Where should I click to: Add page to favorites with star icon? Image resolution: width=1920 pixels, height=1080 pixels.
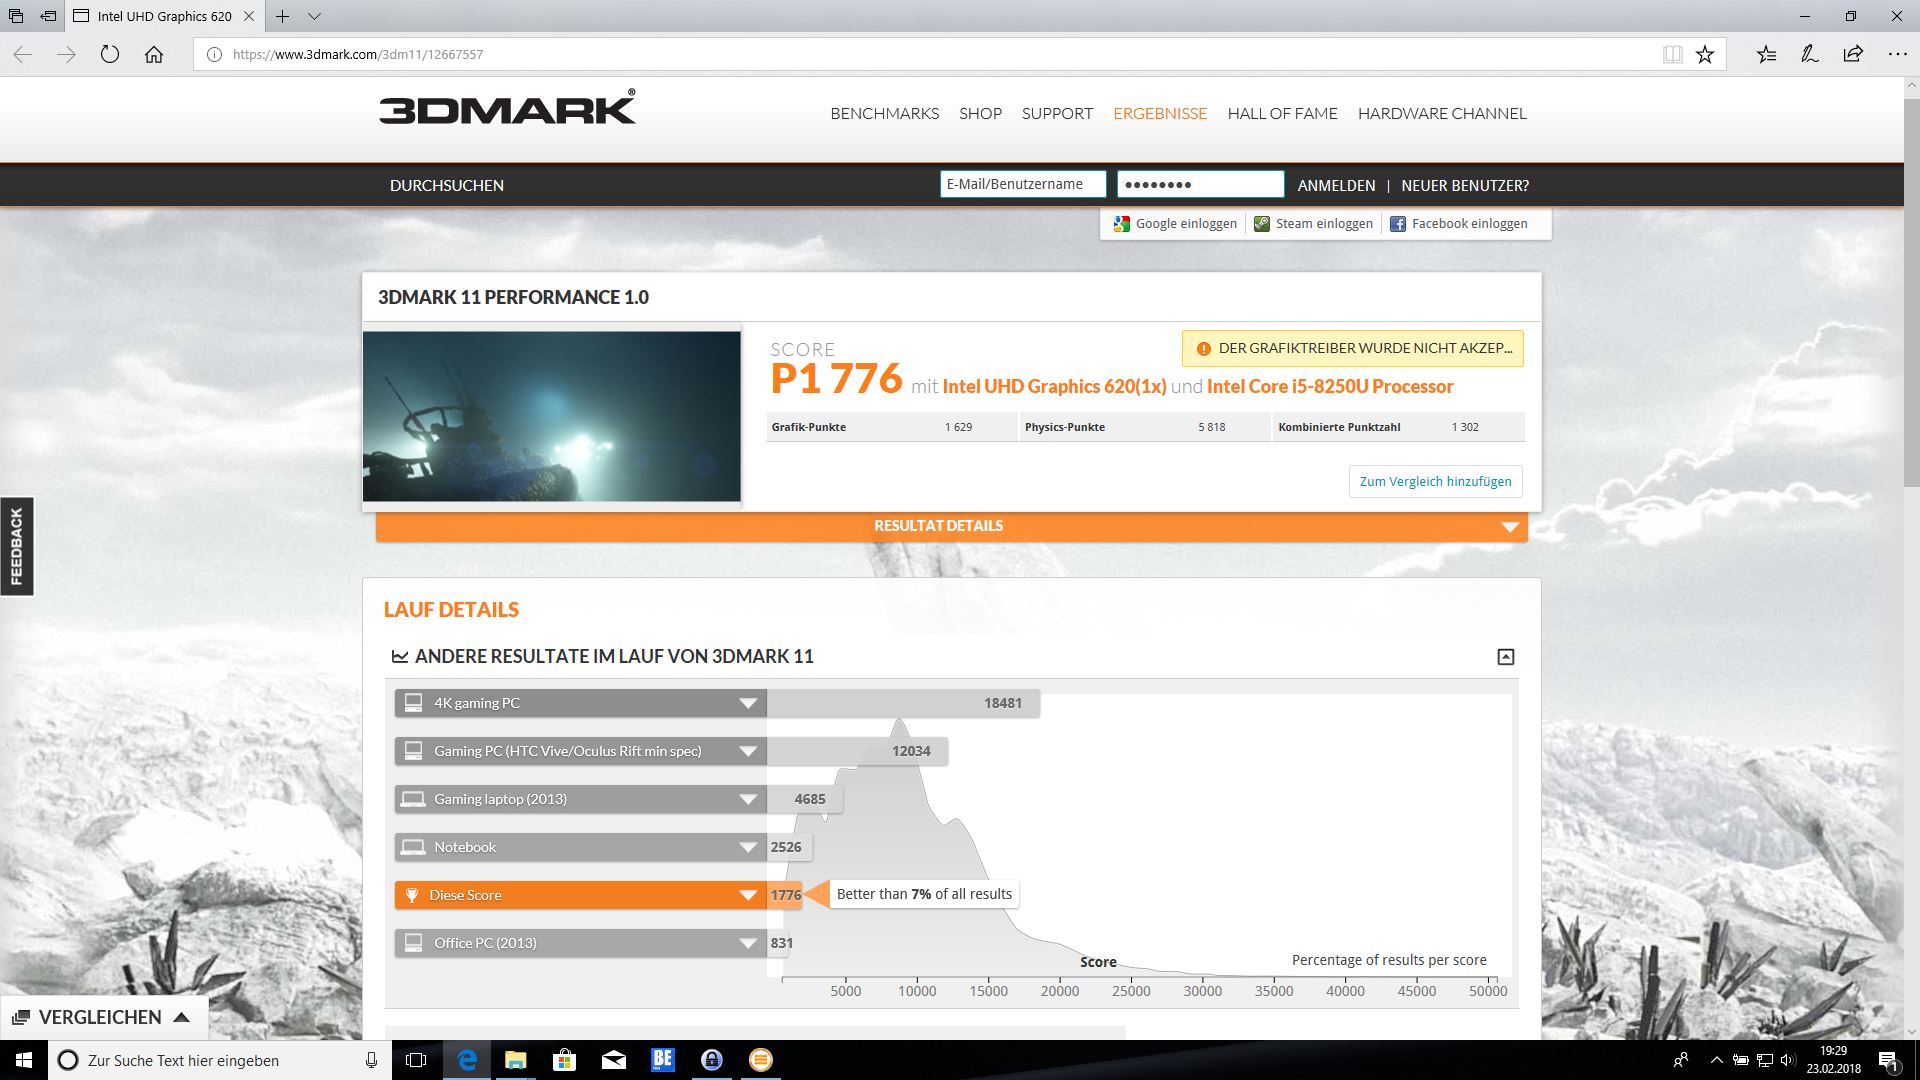(1705, 55)
